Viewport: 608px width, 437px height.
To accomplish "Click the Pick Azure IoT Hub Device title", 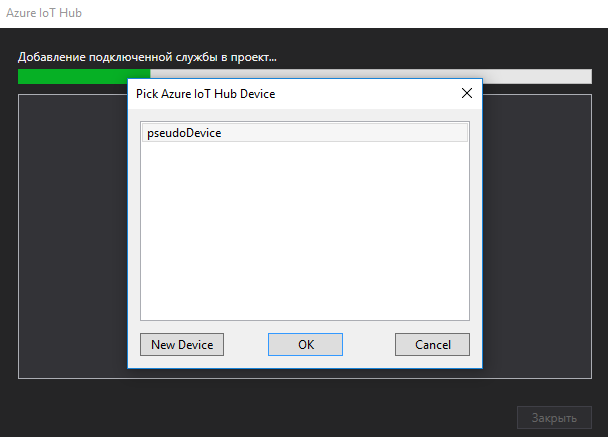I will coord(206,94).
